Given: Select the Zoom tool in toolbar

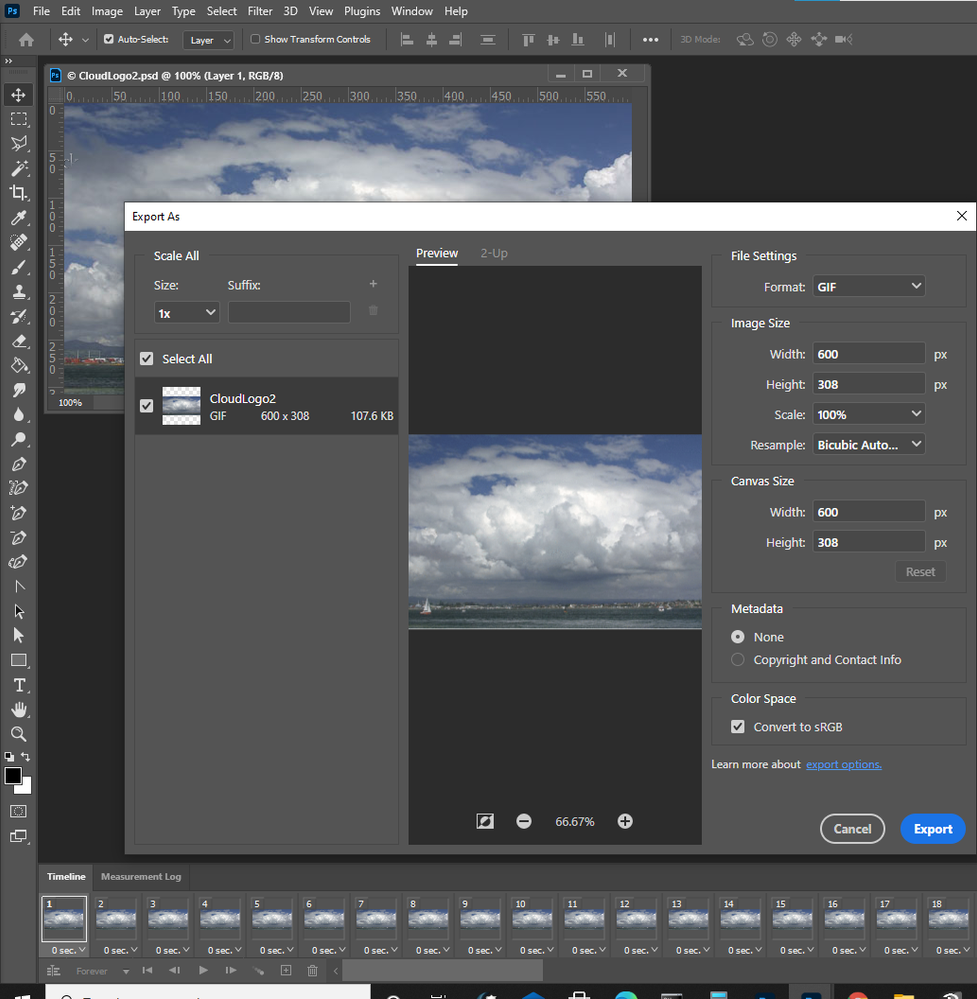Looking at the screenshot, I should tap(18, 734).
